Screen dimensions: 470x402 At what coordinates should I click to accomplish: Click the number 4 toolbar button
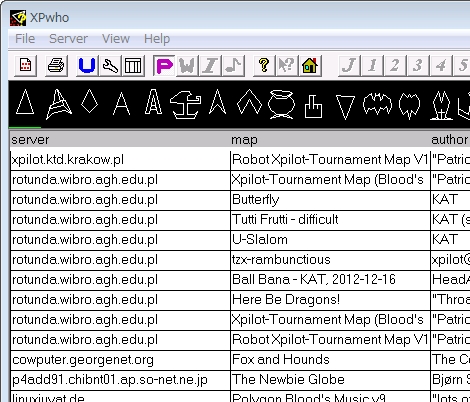click(441, 65)
